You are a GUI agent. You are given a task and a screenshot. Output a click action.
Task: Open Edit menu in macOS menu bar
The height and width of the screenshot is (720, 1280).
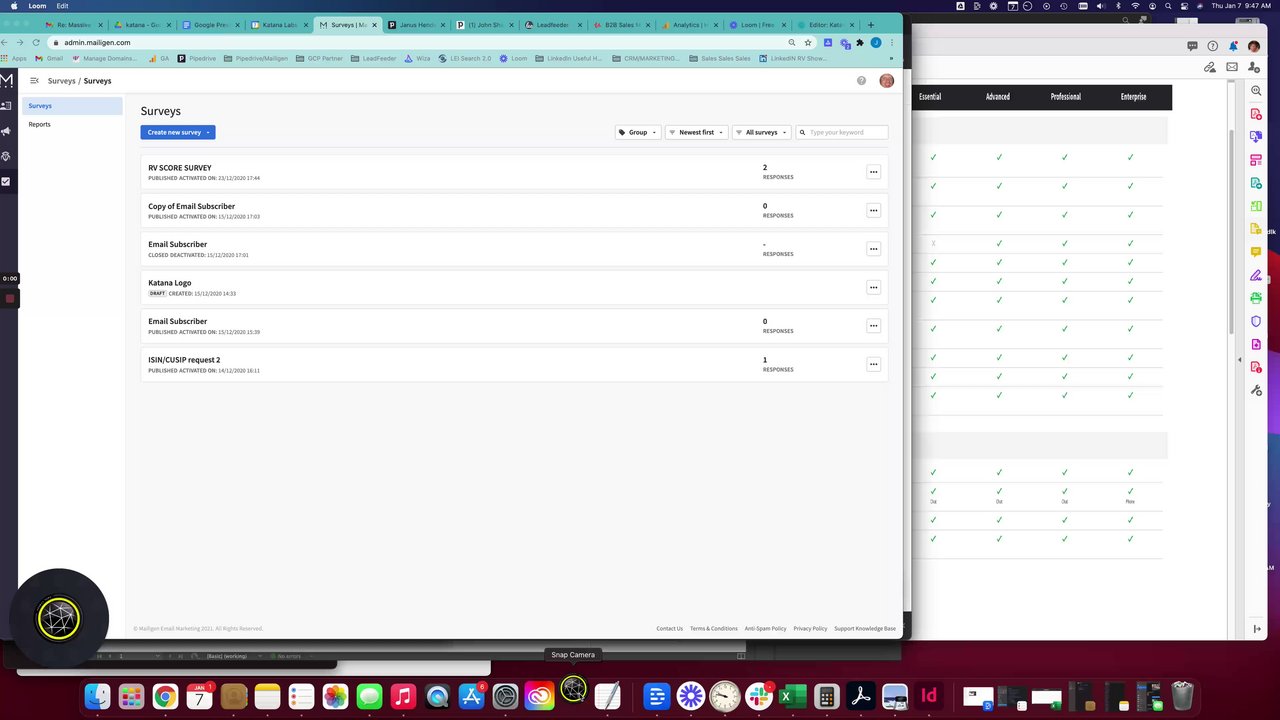point(62,6)
